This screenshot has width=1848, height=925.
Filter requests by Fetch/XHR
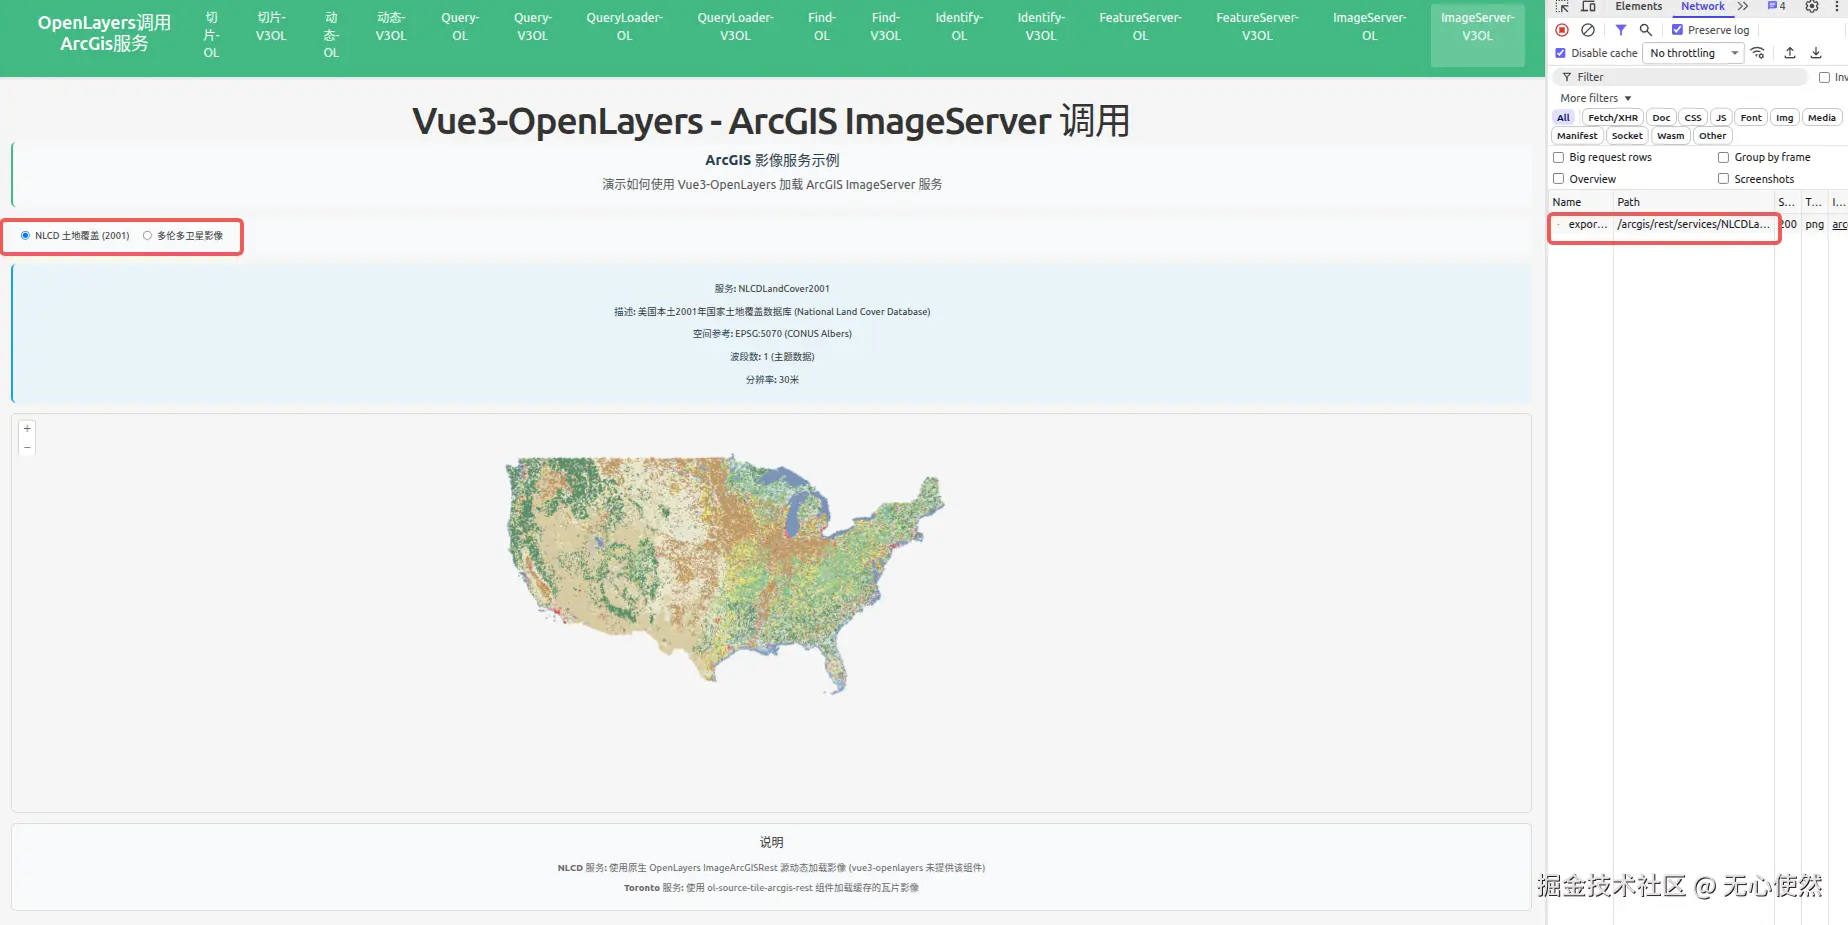tap(1613, 118)
